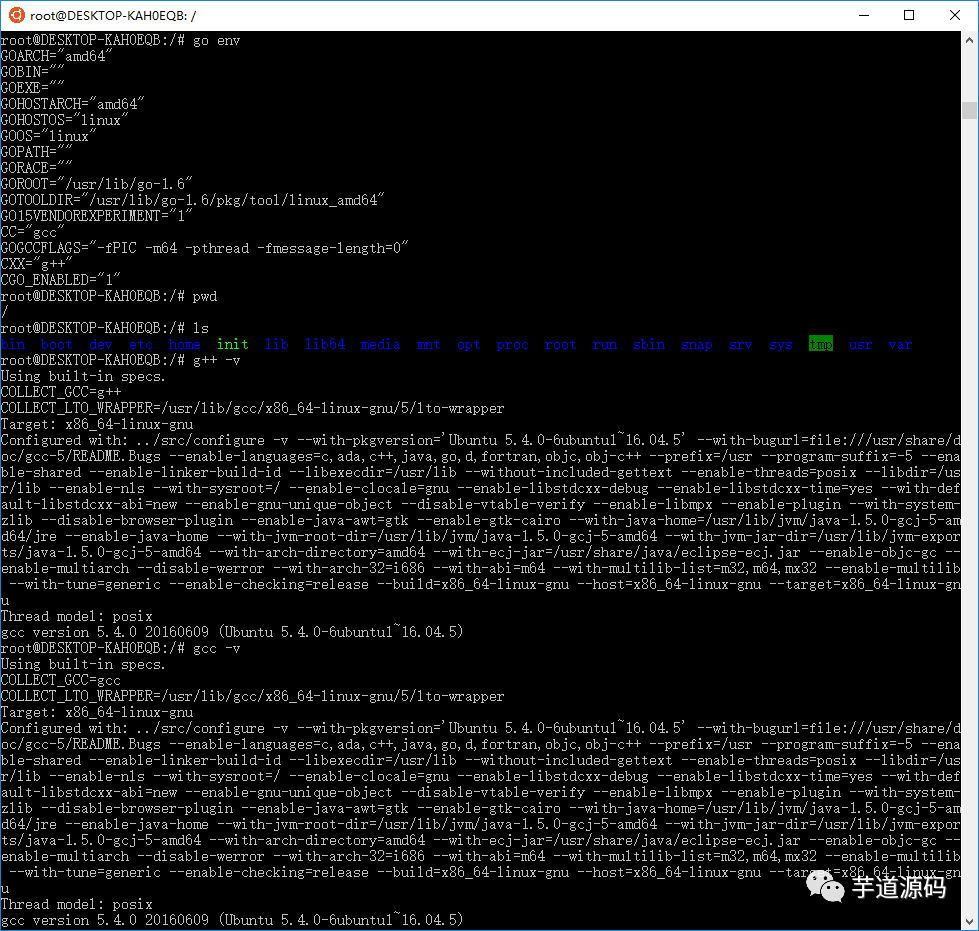Screen dimensions: 979x931
Task: Minimize the terminal window
Action: (864, 16)
